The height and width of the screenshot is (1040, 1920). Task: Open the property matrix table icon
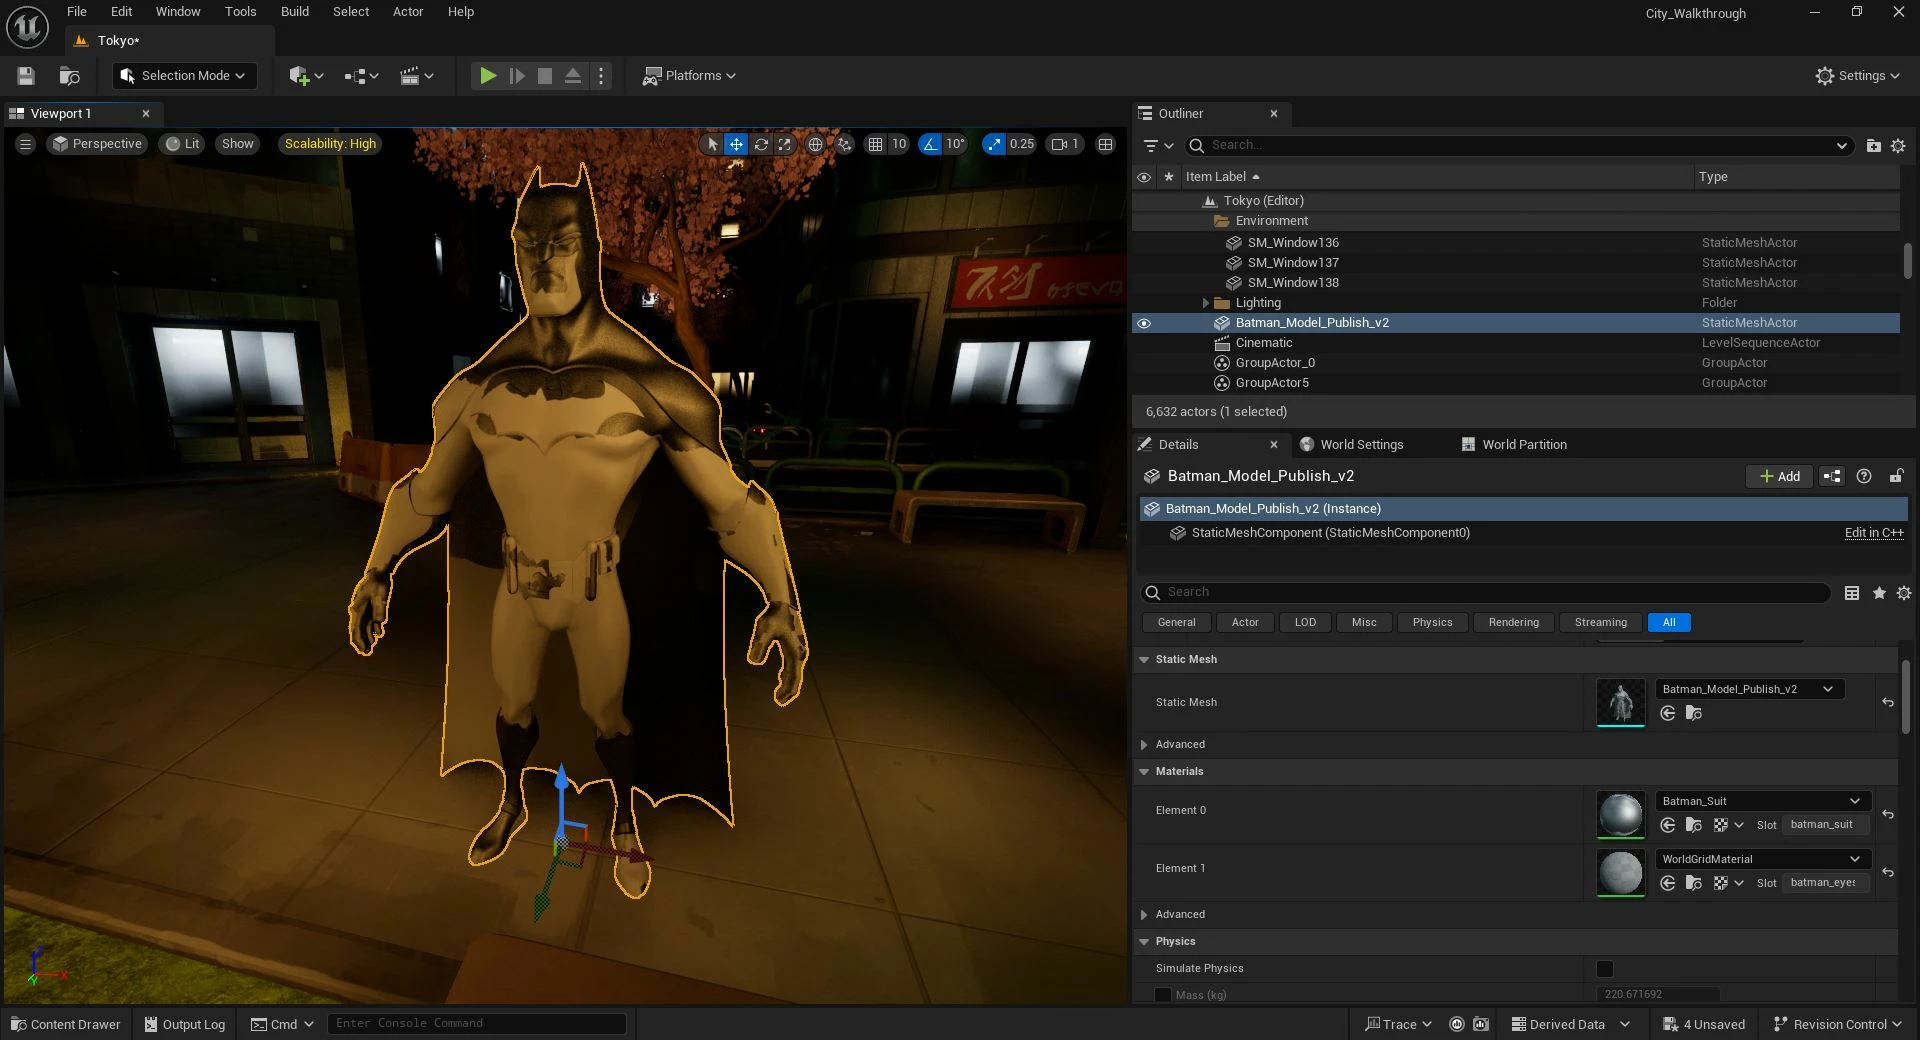(1852, 593)
